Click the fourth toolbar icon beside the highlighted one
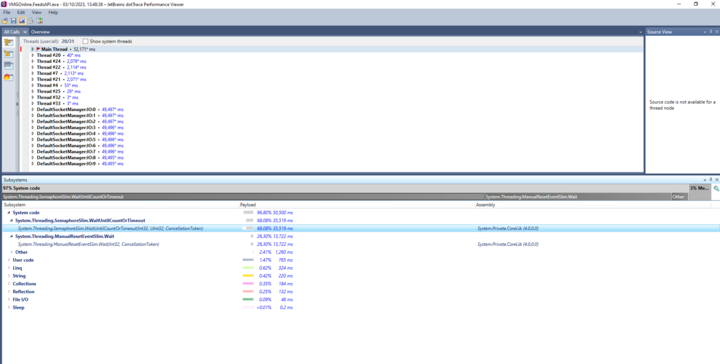Screen dimensions: 720x364 coord(31,21)
